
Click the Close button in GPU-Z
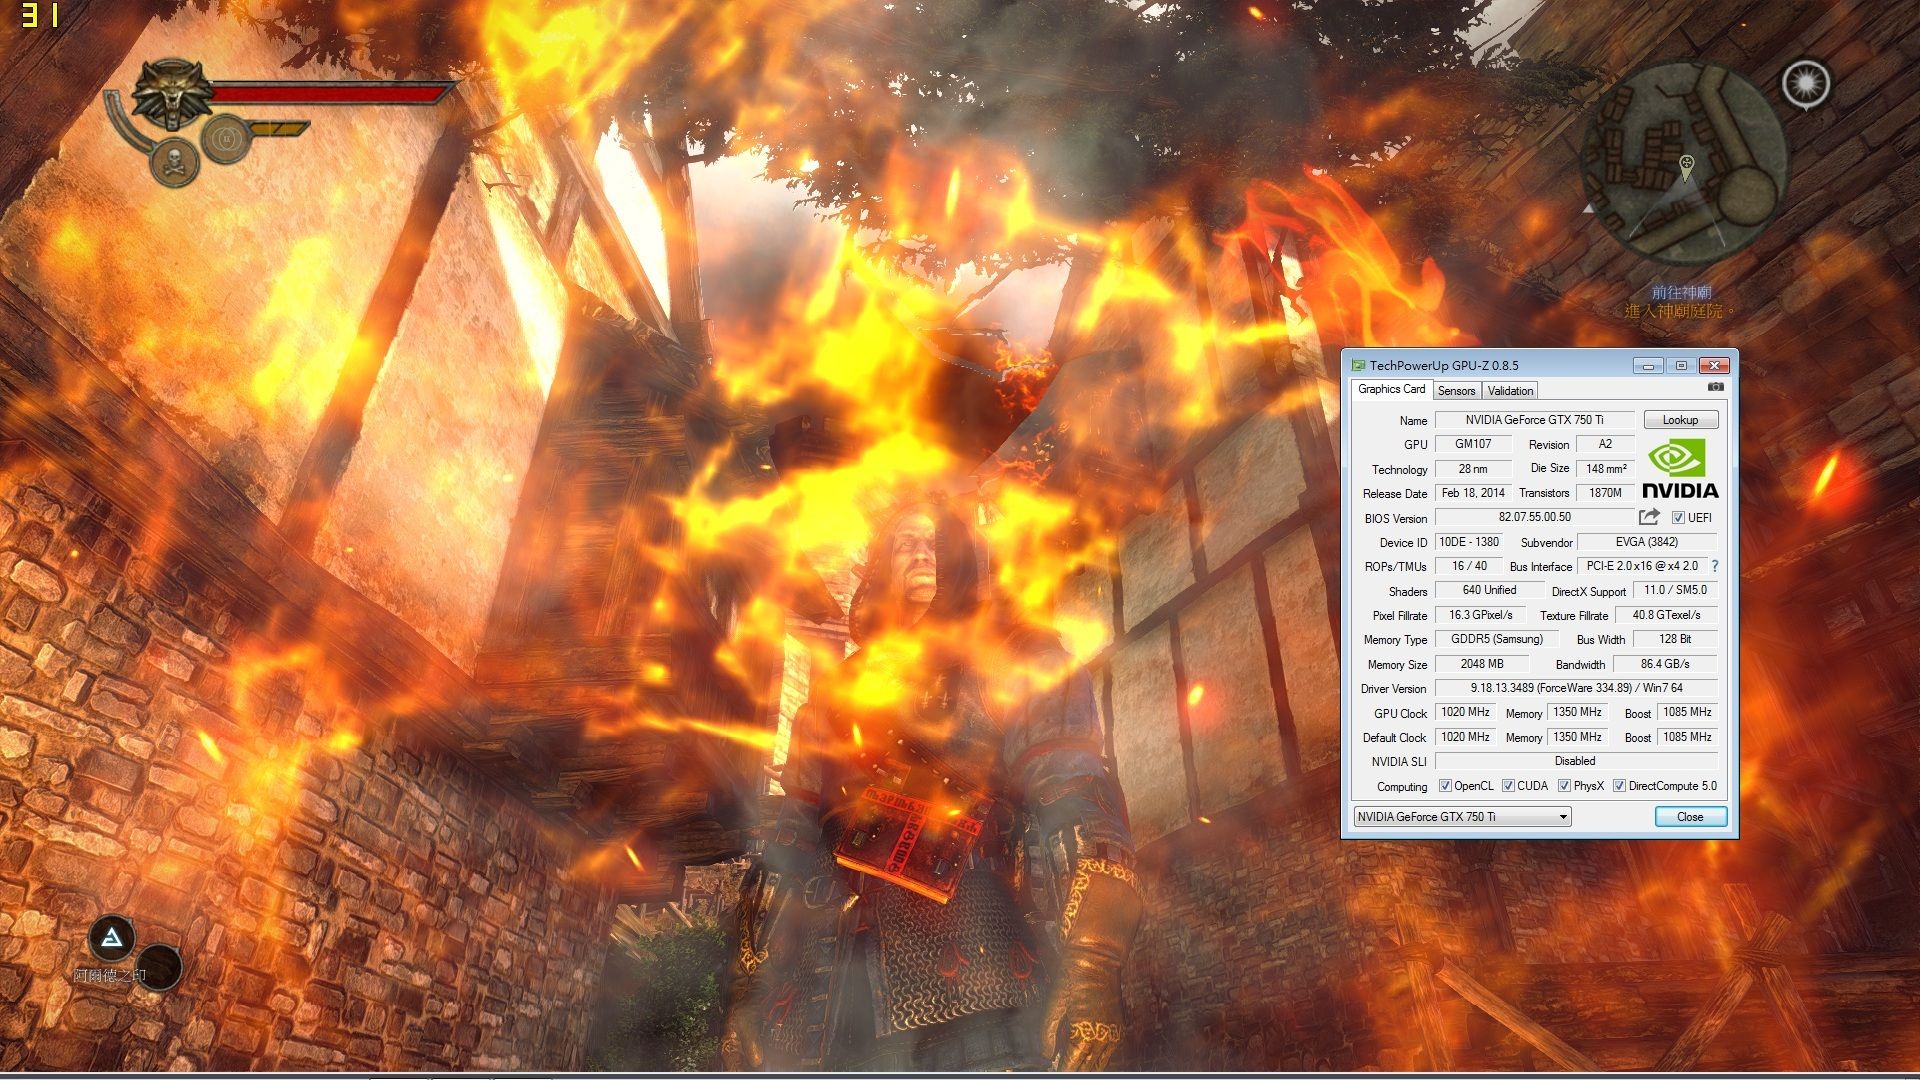tap(1690, 817)
